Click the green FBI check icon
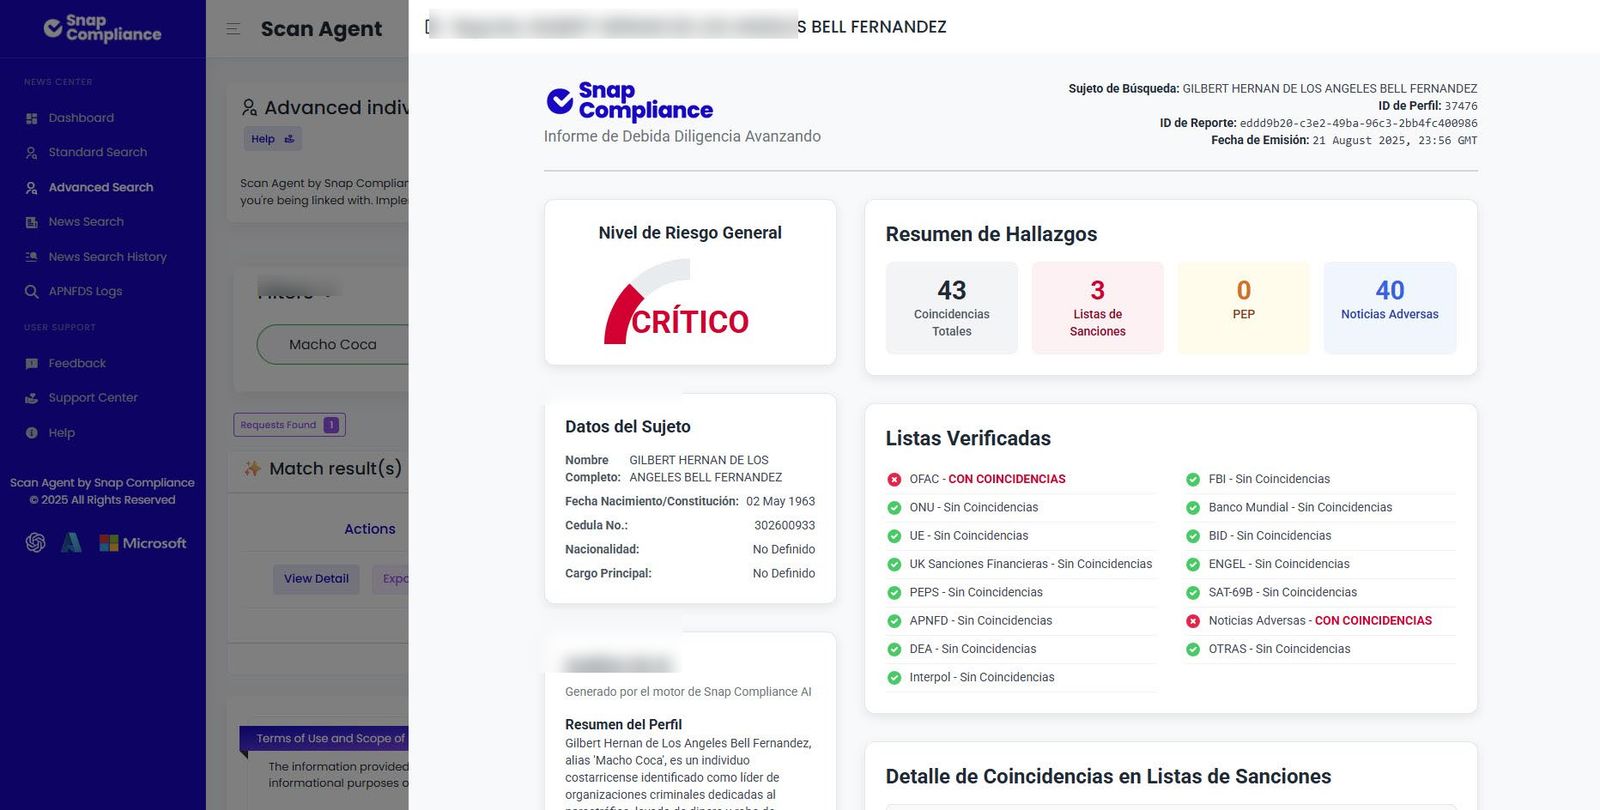This screenshot has height=810, width=1600. (1193, 479)
